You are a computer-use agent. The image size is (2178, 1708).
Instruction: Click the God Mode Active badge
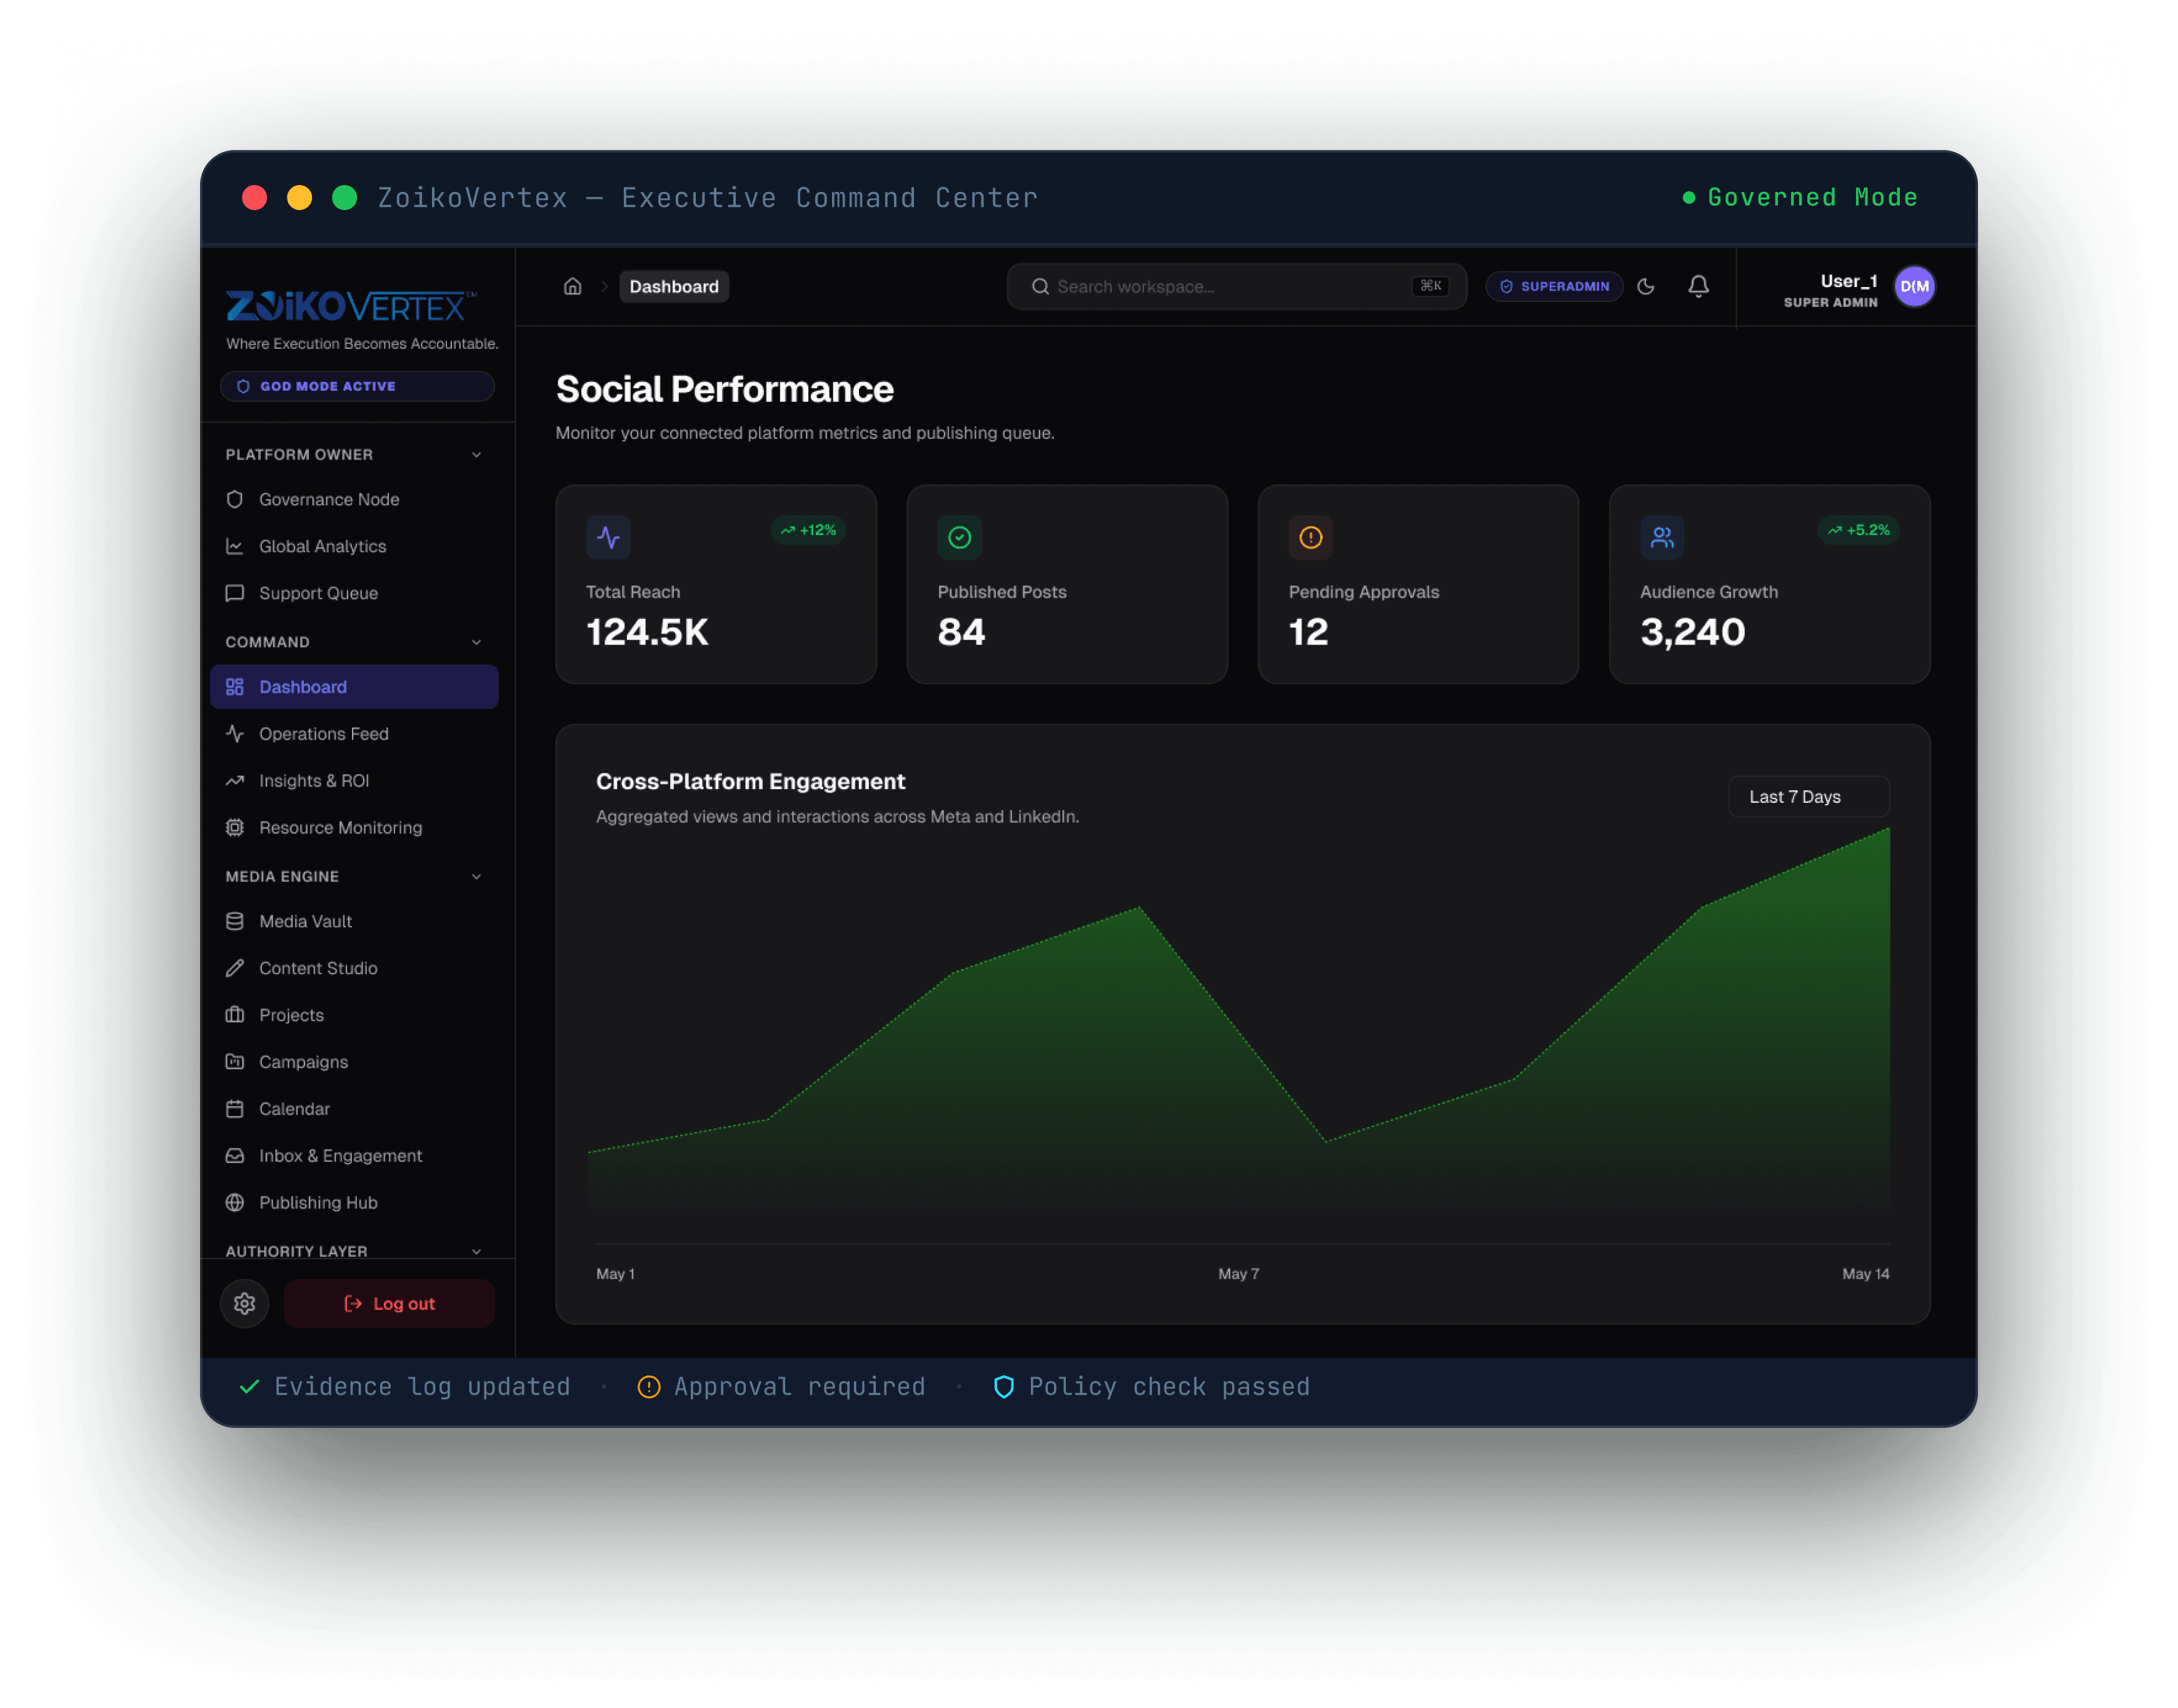click(x=357, y=386)
